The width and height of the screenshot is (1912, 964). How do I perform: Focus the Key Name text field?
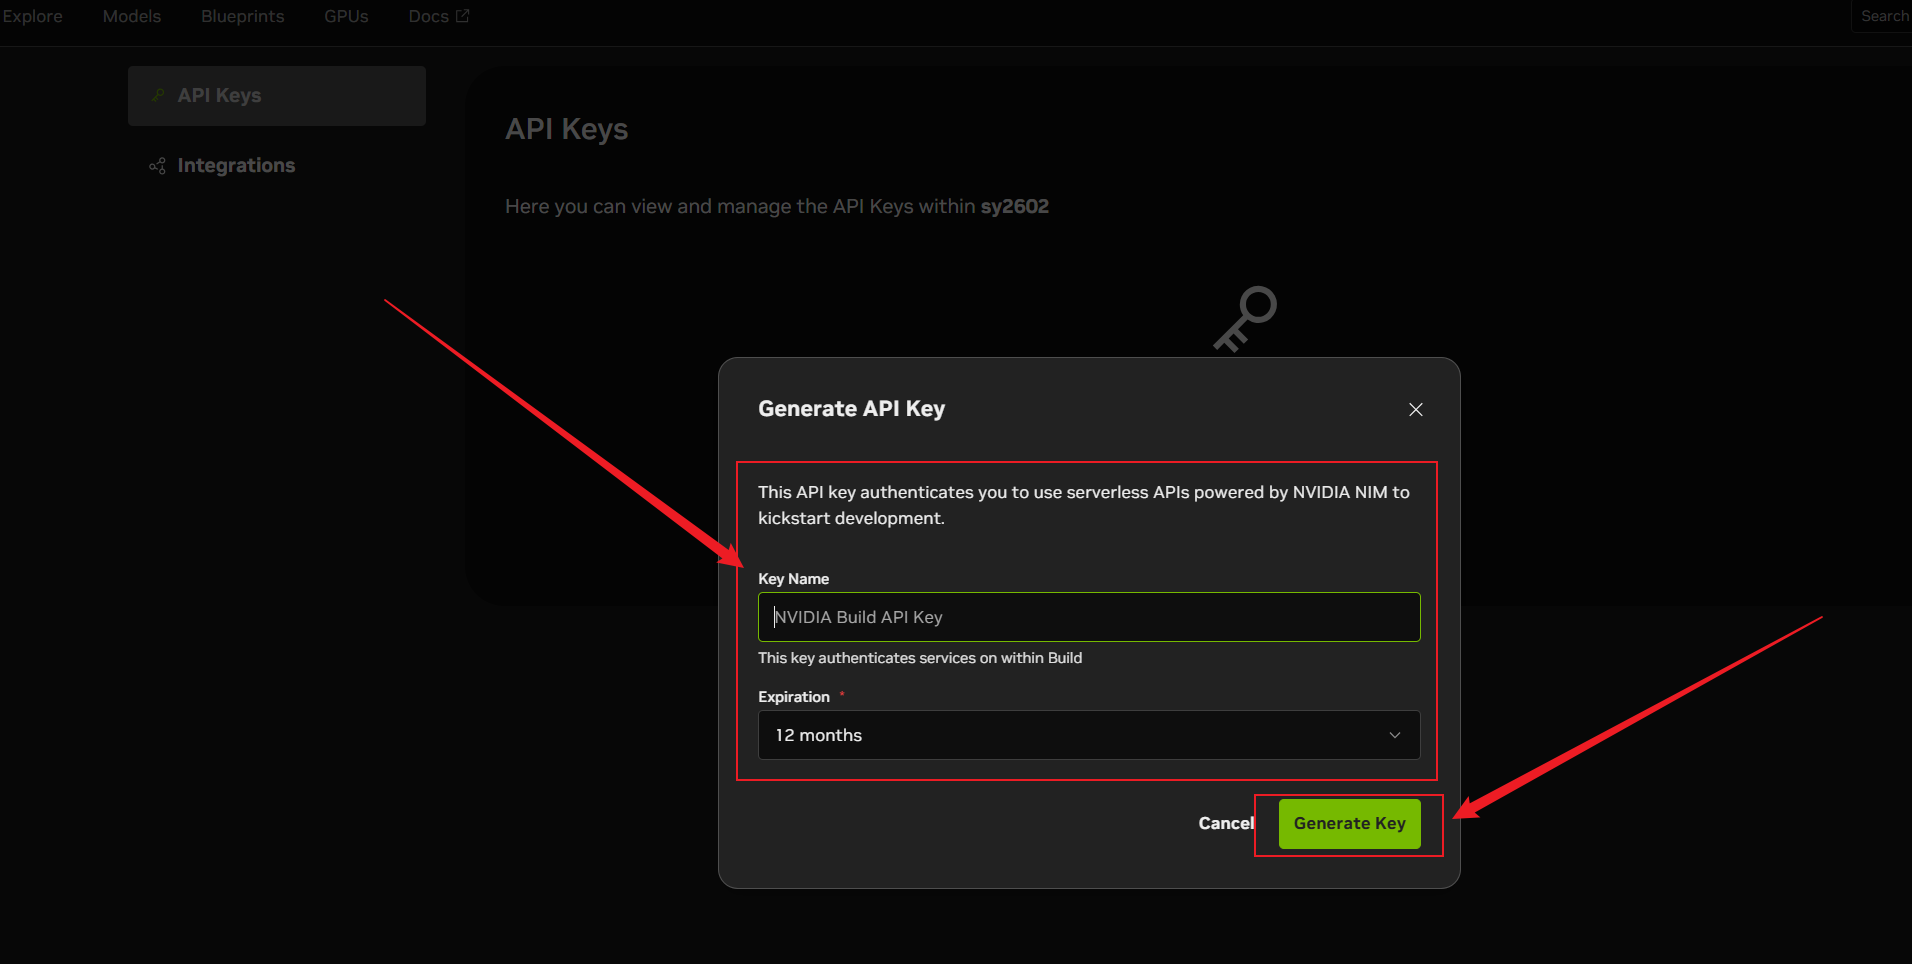click(x=1088, y=617)
